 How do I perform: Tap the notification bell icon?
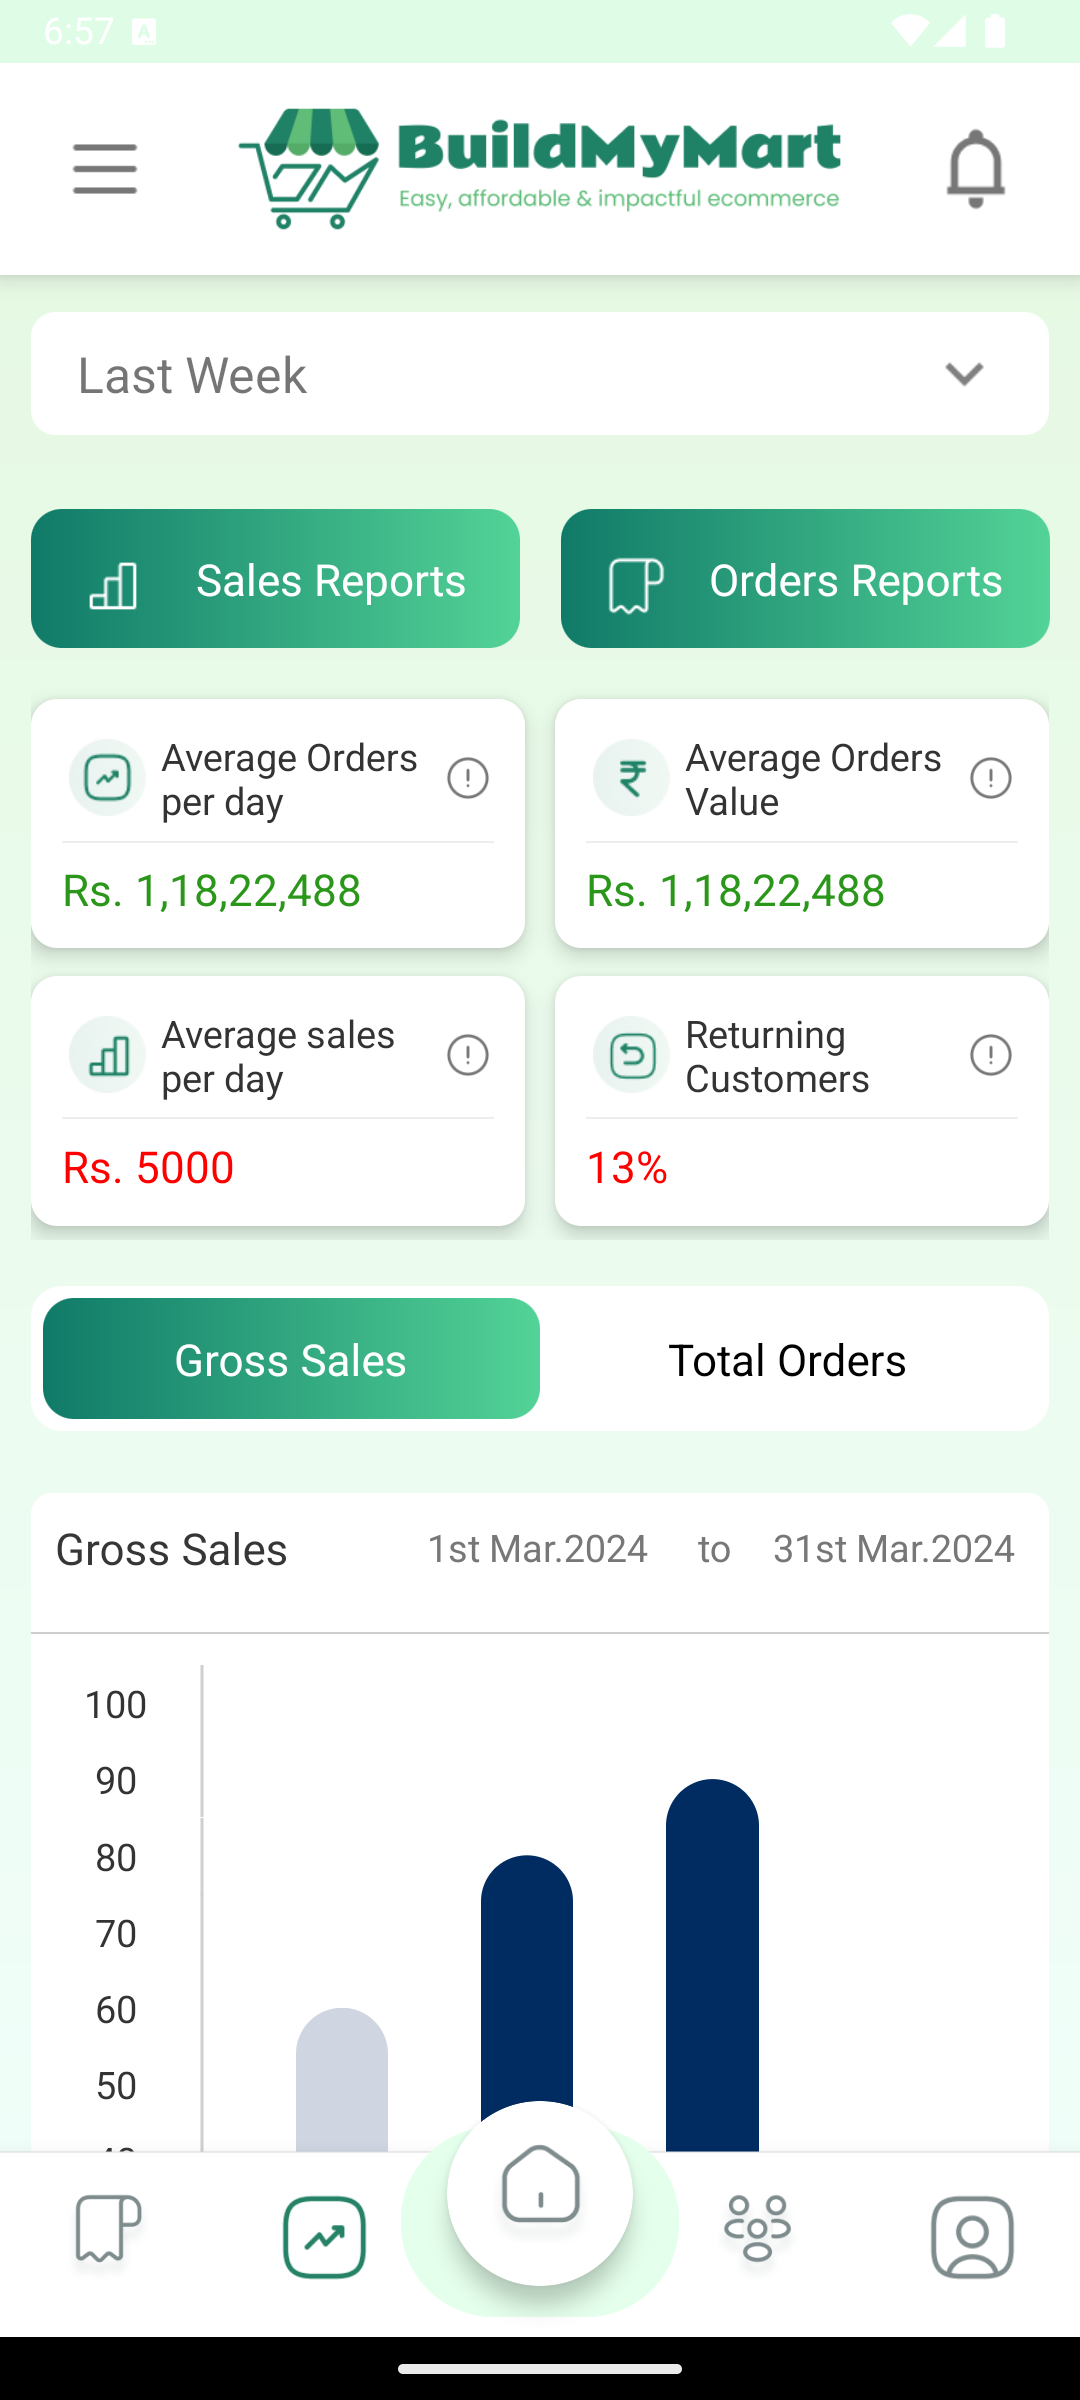(975, 168)
